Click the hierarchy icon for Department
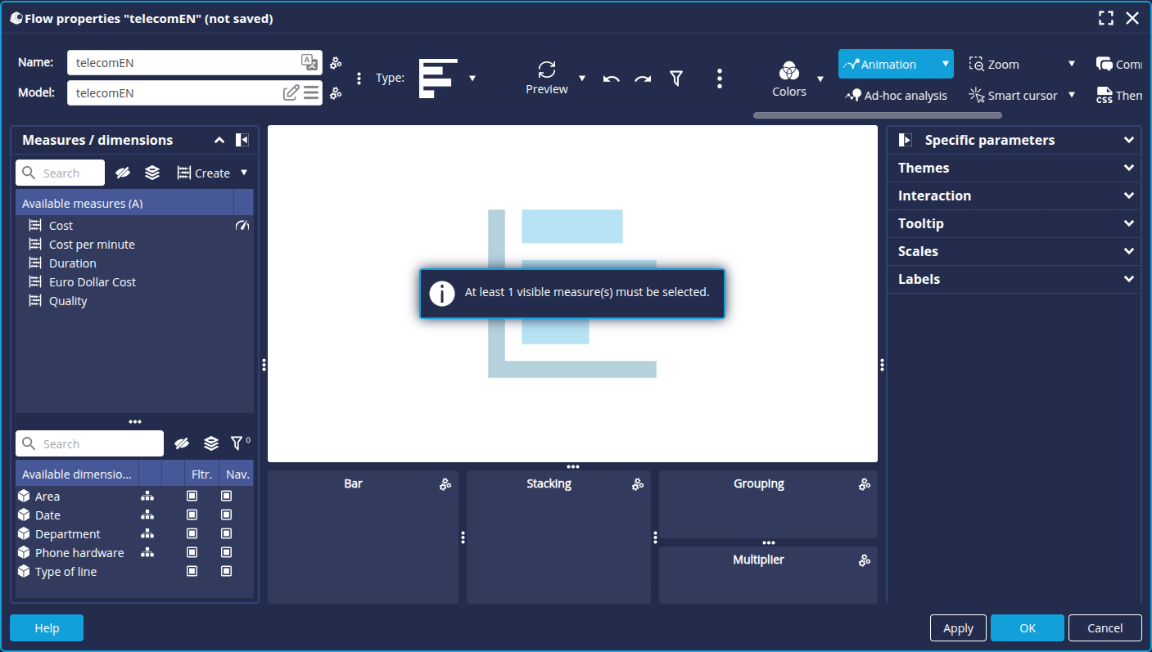Screen dimensions: 1152x652 147,534
